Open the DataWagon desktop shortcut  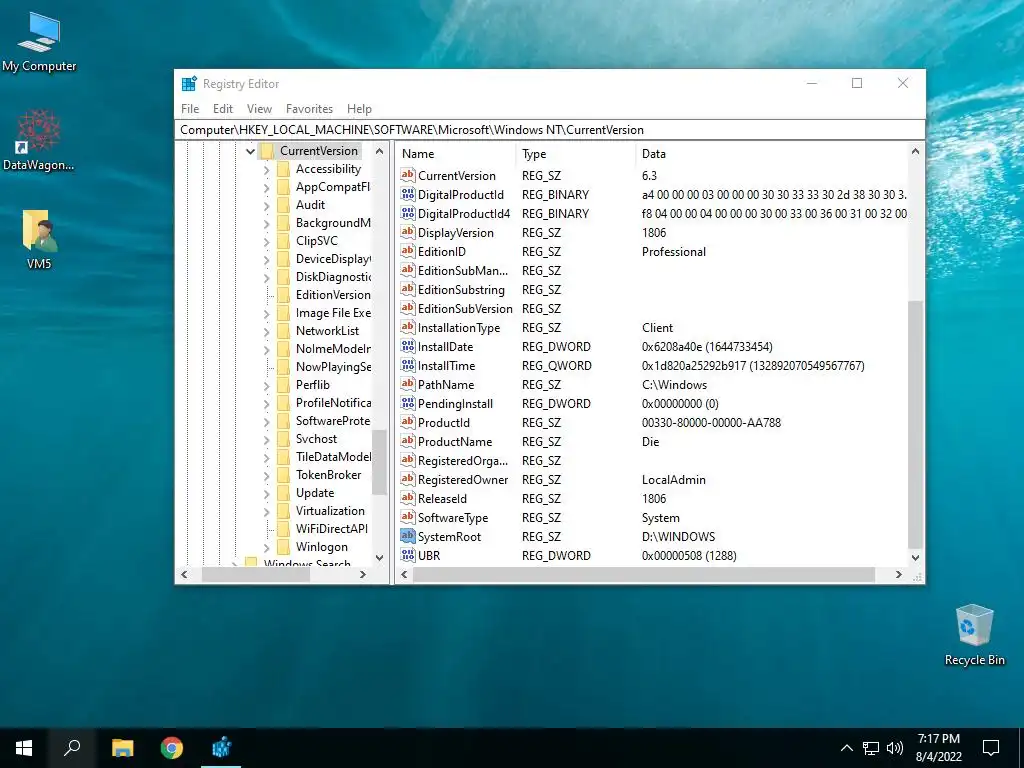(39, 140)
